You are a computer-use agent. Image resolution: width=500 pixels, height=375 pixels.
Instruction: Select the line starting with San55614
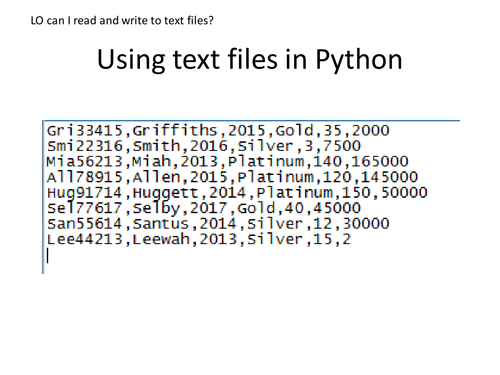(218, 224)
